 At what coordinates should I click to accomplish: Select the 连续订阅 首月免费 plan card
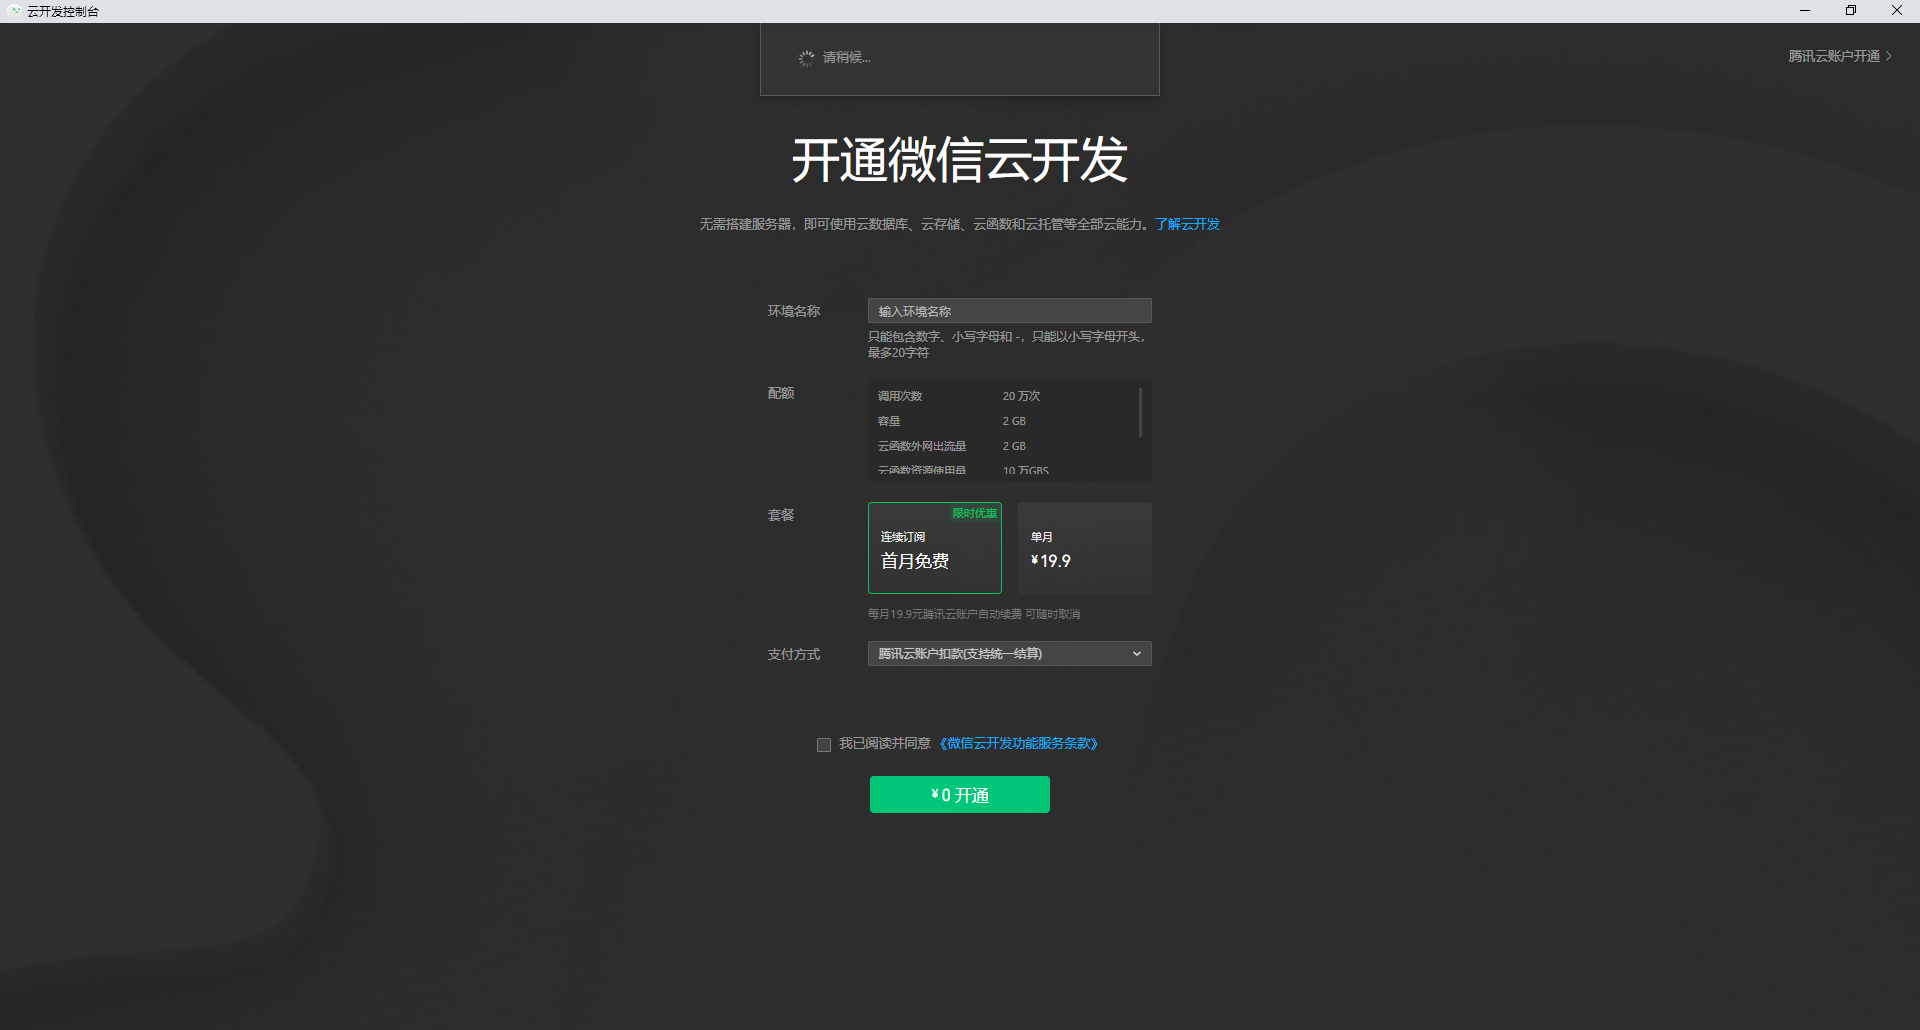[935, 548]
